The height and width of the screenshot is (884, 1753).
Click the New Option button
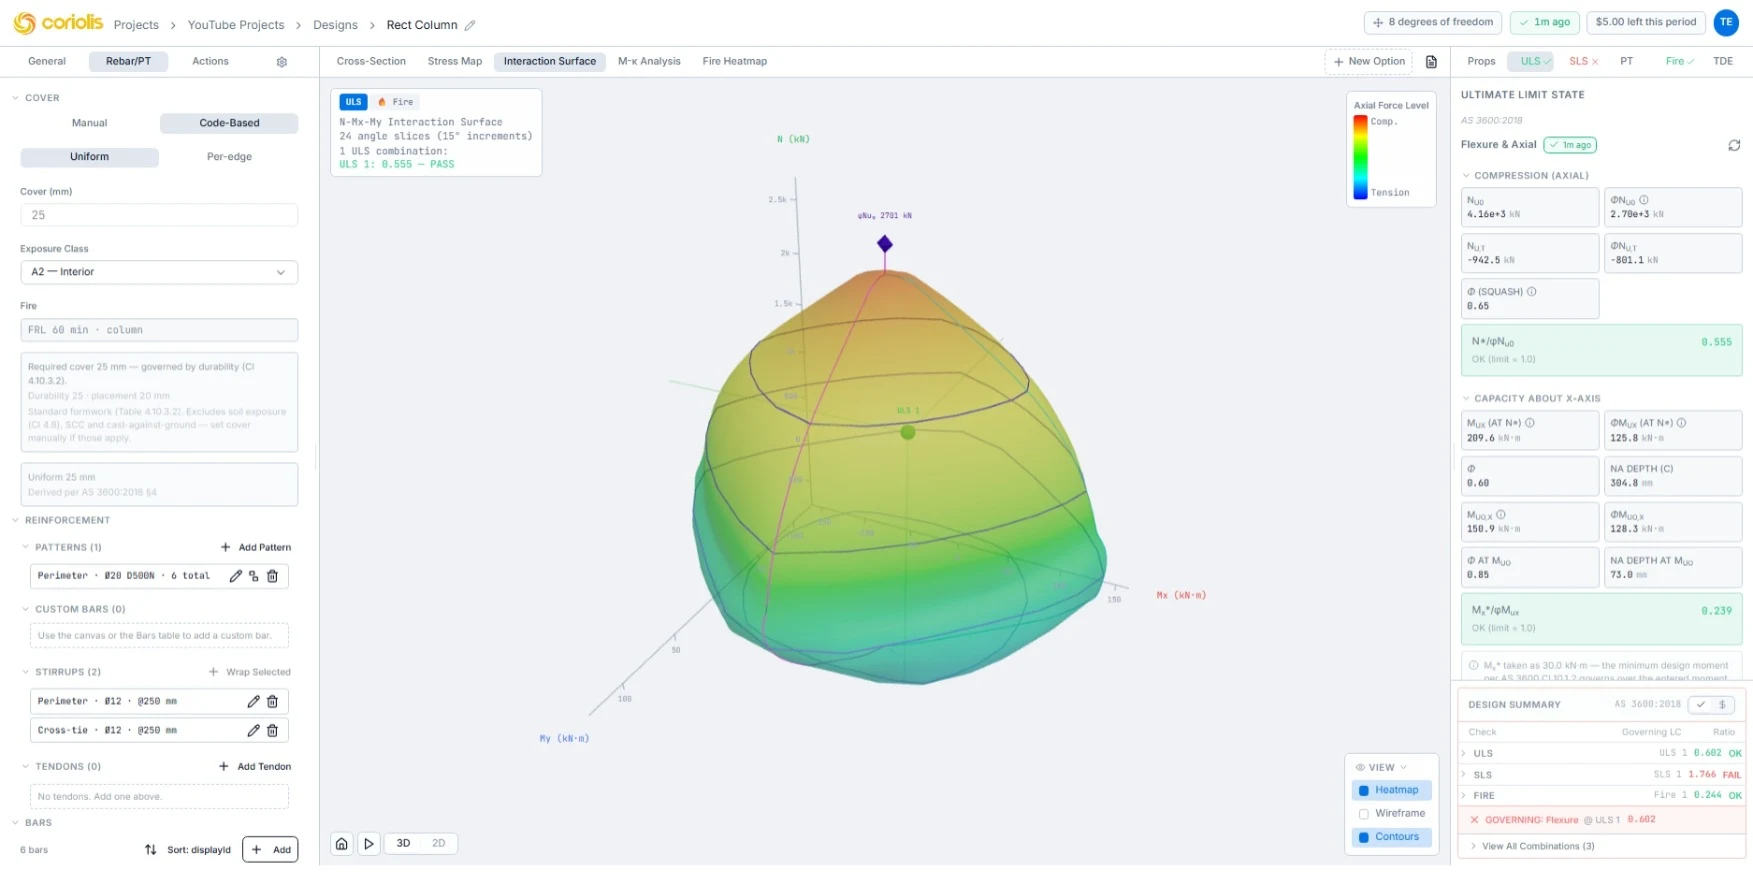[1369, 62]
